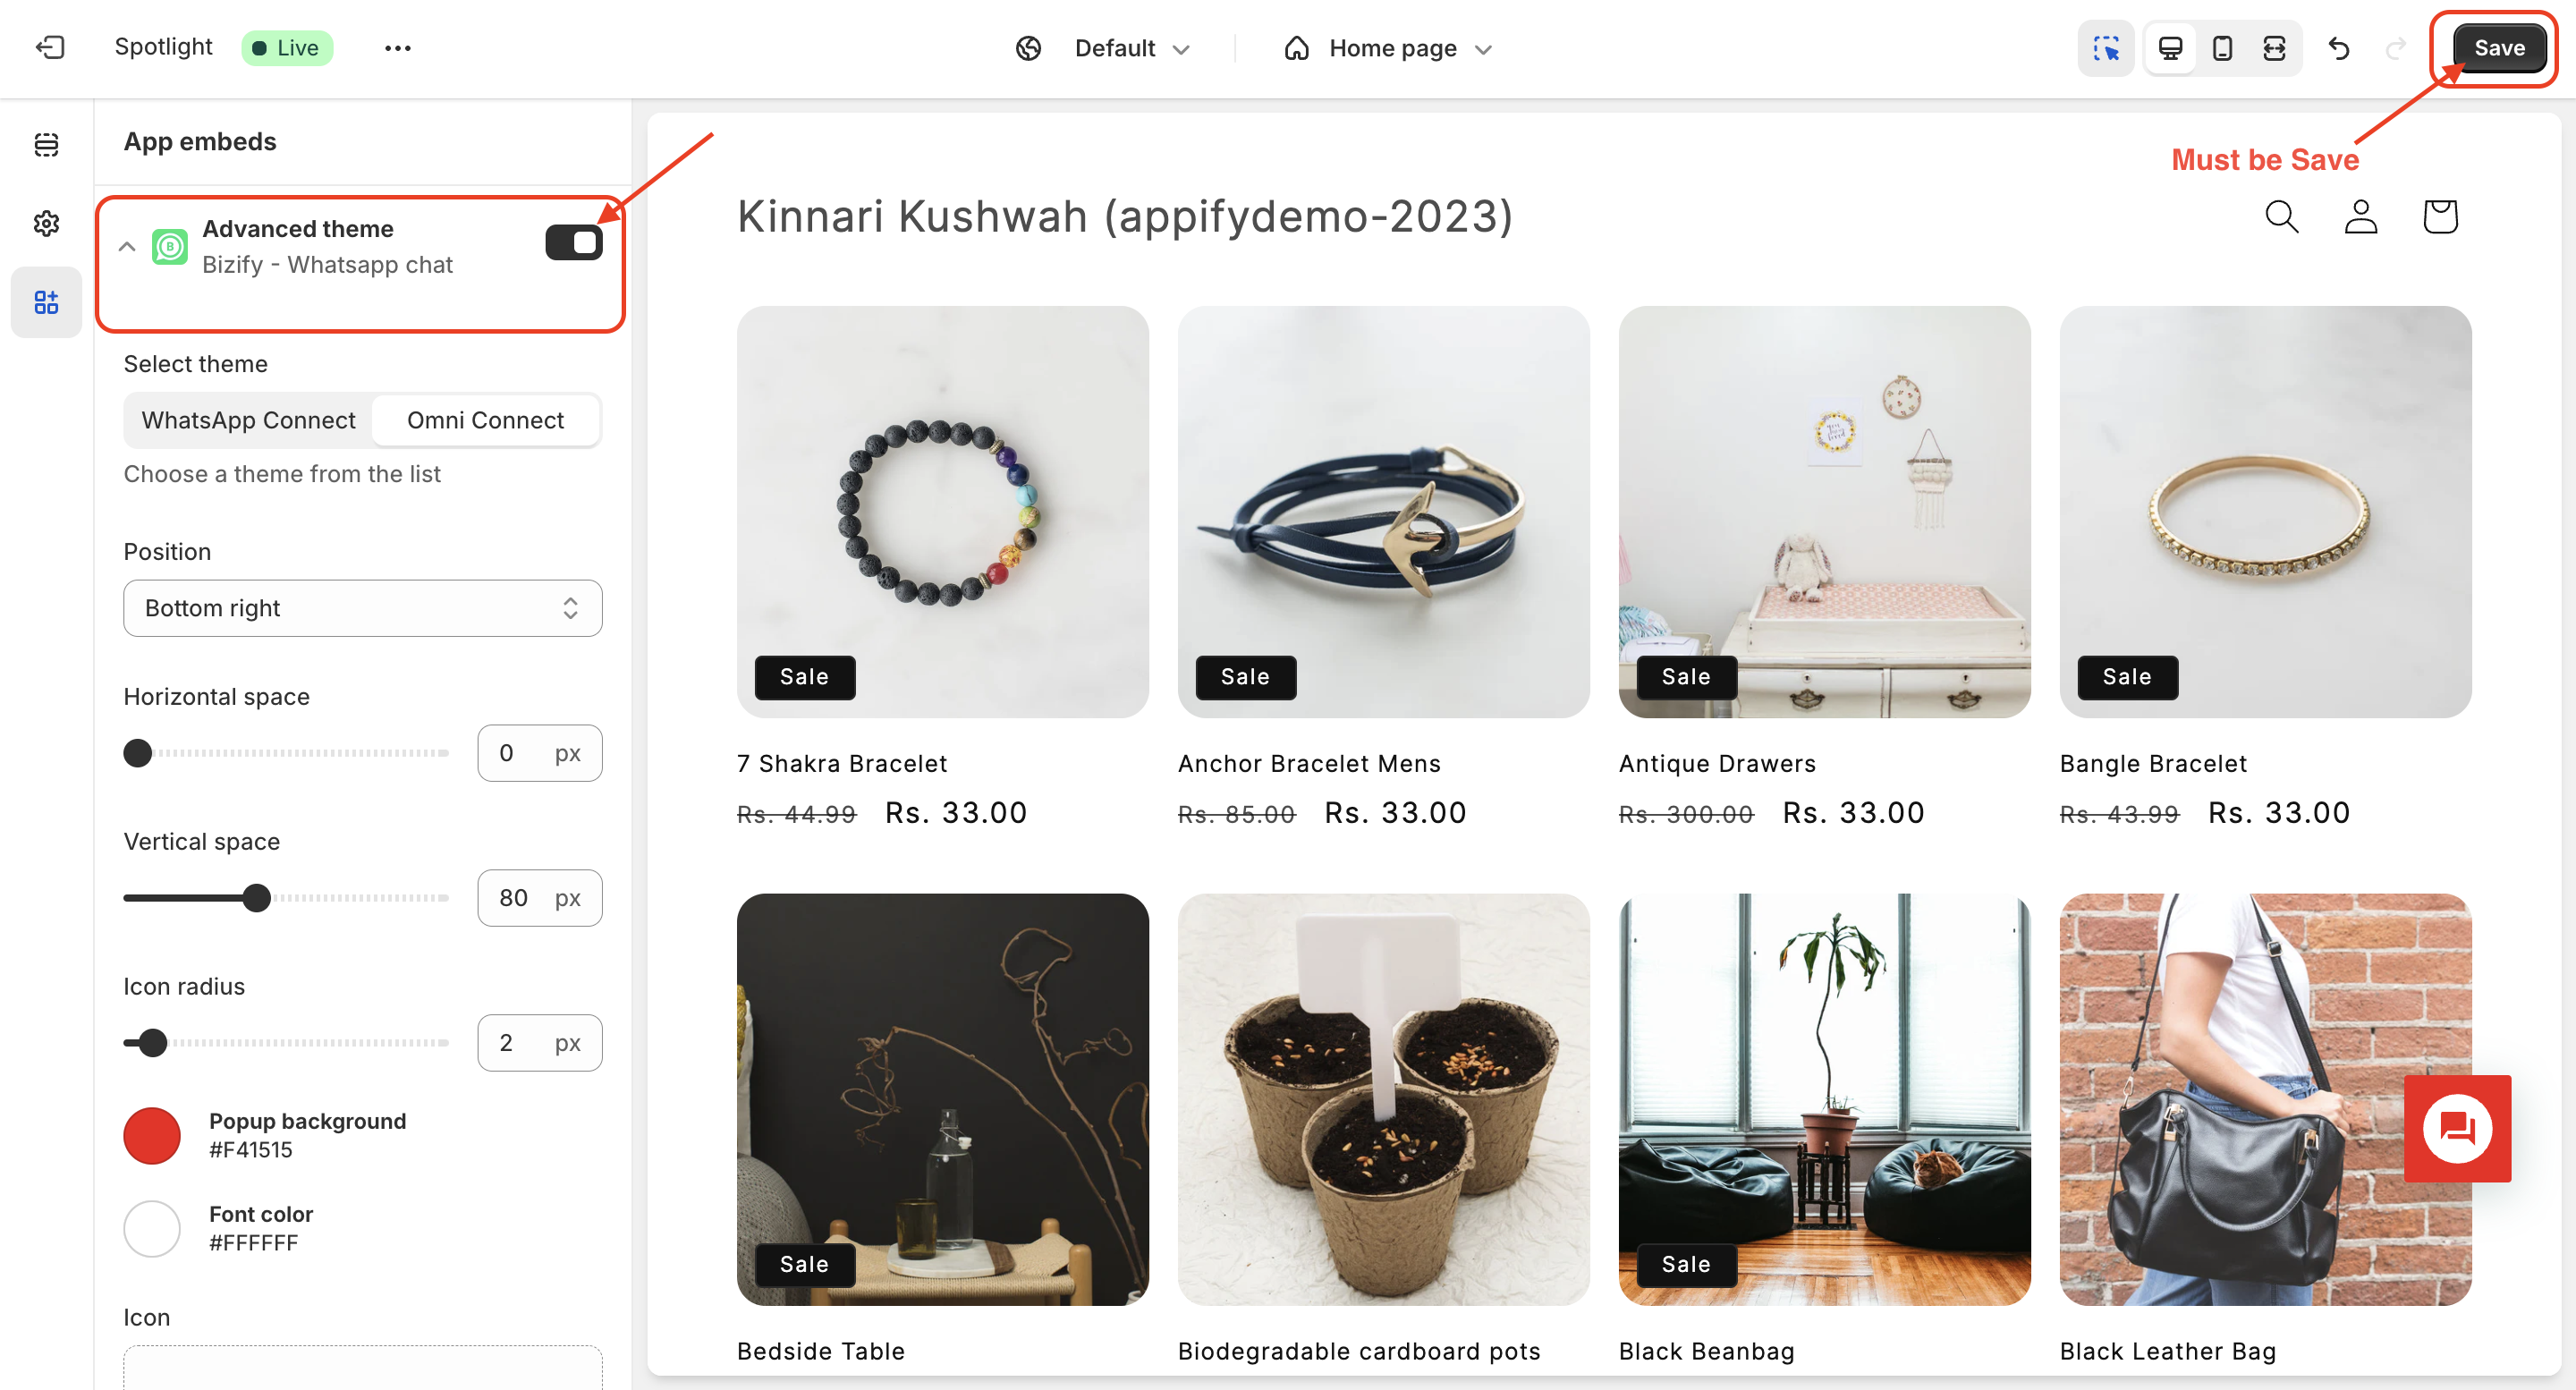Switch to desktop preview icon
The height and width of the screenshot is (1390, 2576).
[2170, 48]
